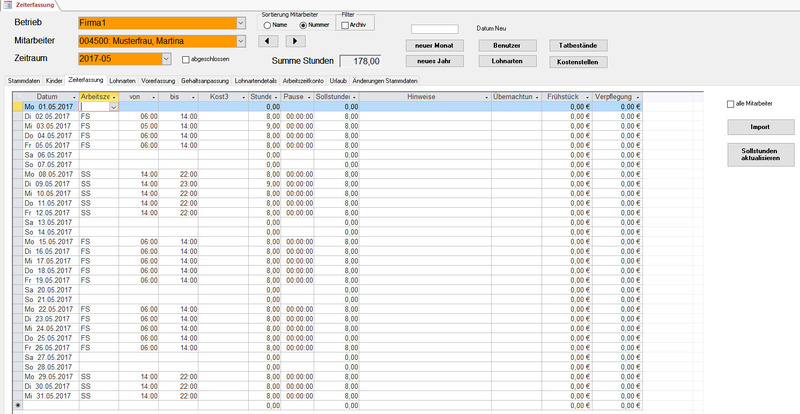Click Sollstunden aktualisieren button
800x414 pixels.
tap(760, 155)
